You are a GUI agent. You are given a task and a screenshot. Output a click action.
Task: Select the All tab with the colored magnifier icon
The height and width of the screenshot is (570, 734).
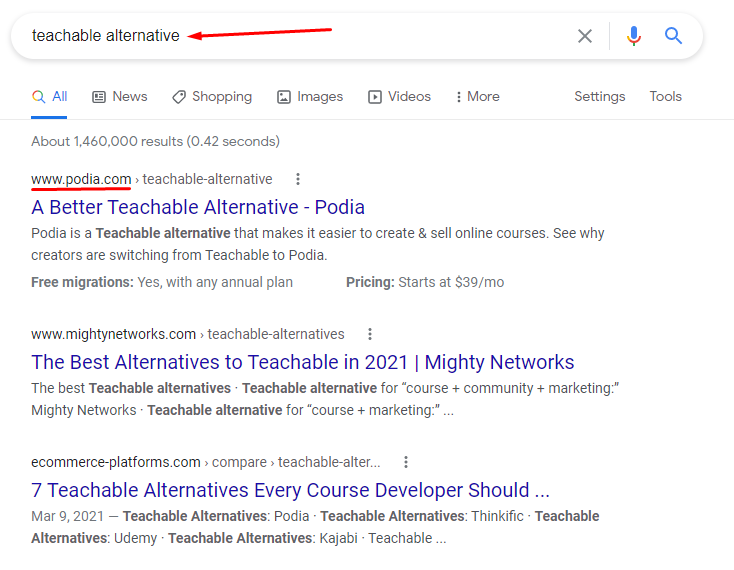tap(49, 97)
